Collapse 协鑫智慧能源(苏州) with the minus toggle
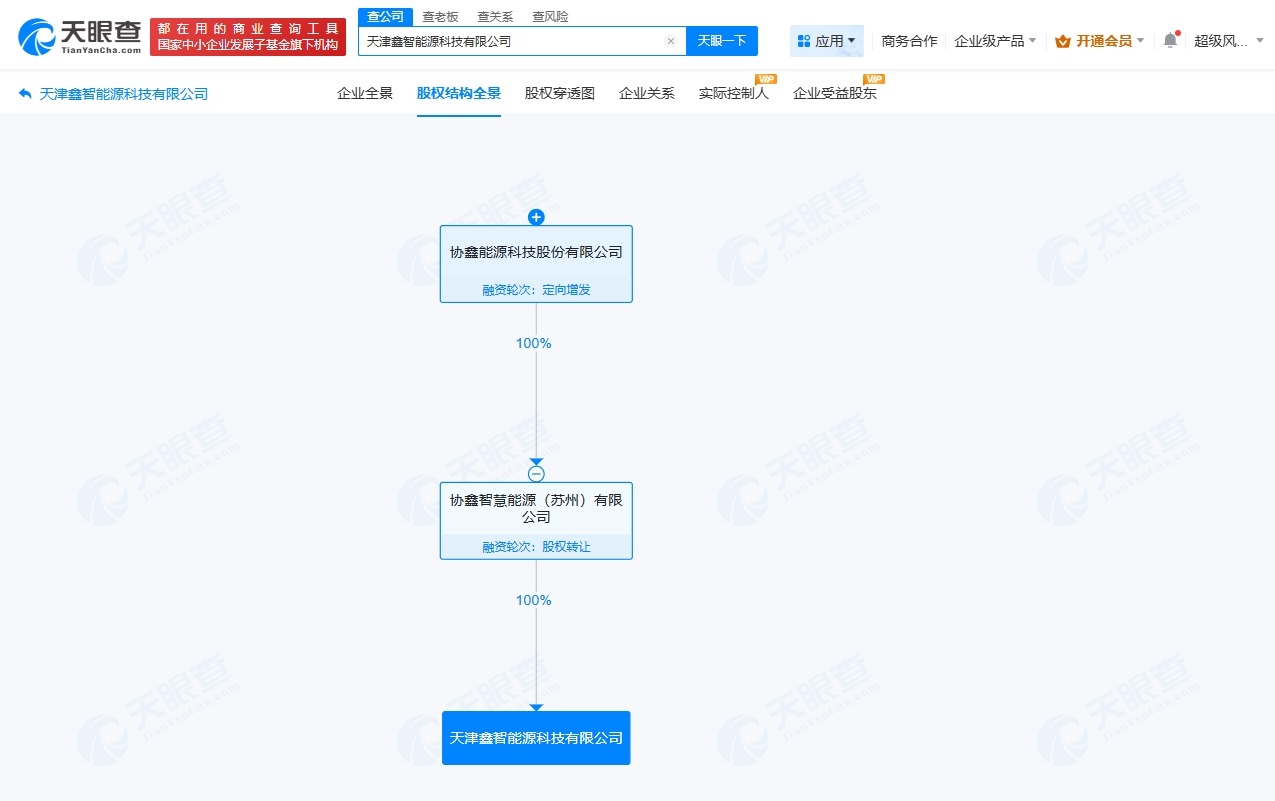 coord(536,472)
